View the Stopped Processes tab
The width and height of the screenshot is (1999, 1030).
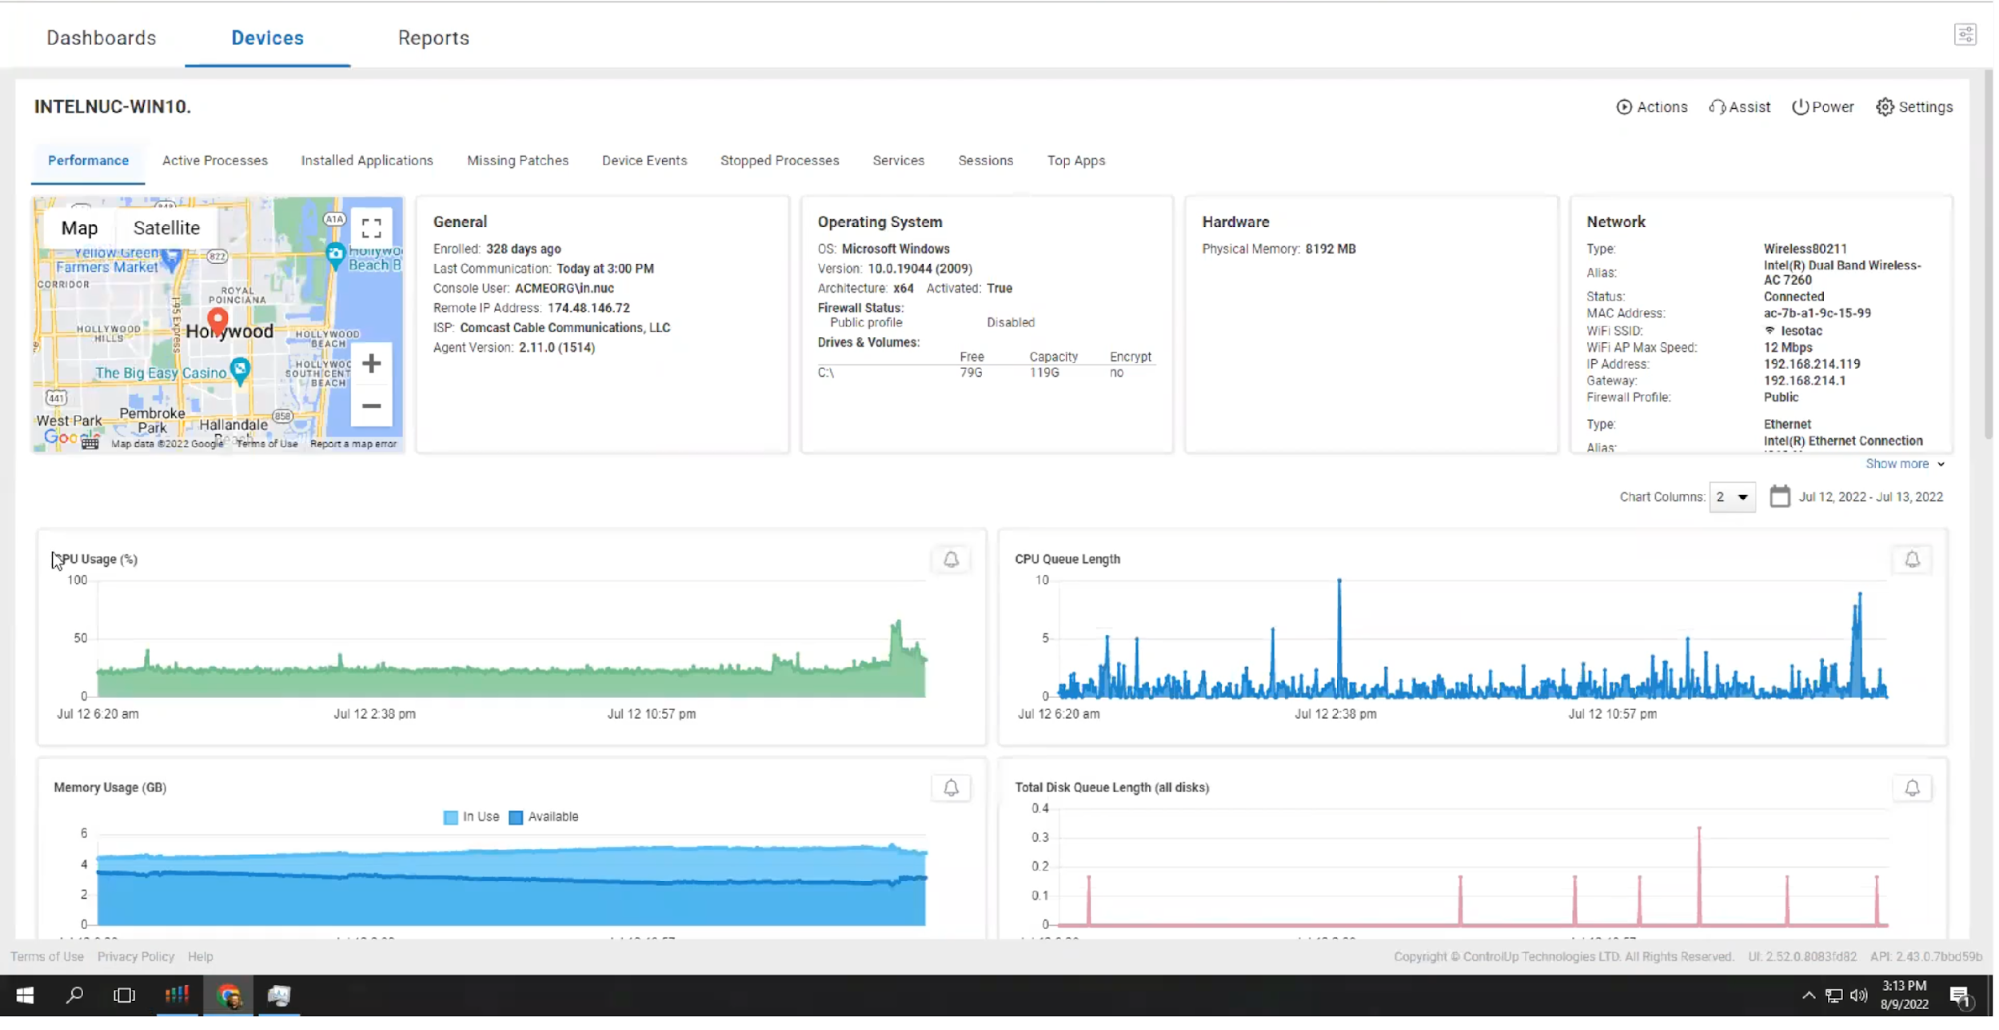780,161
